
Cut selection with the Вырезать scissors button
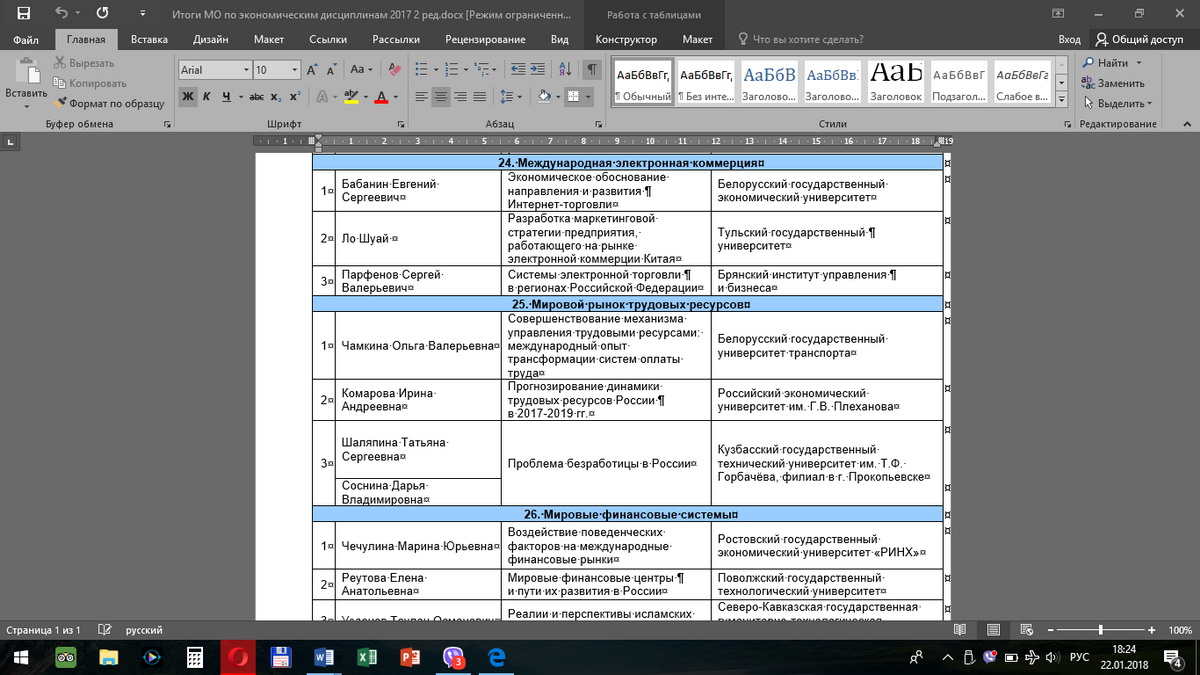click(x=84, y=63)
